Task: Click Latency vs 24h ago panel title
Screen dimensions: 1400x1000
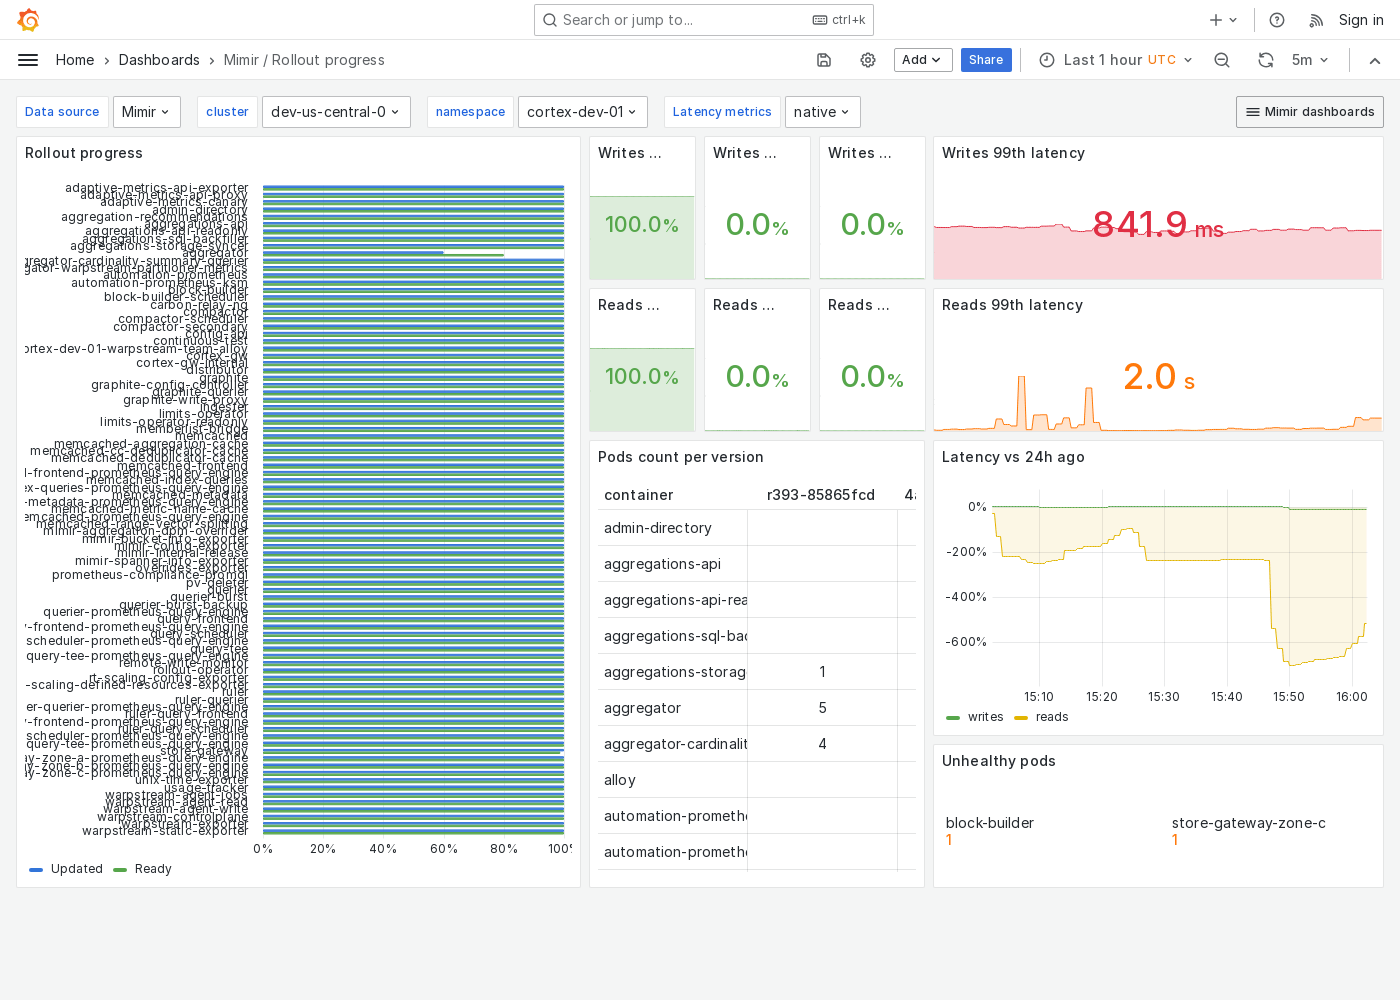Action: (x=1013, y=457)
